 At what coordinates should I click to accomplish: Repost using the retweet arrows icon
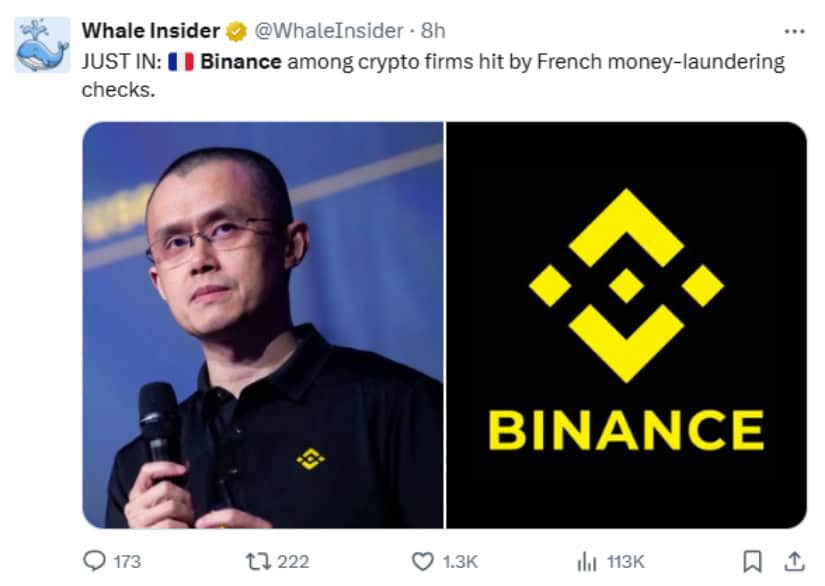point(258,561)
